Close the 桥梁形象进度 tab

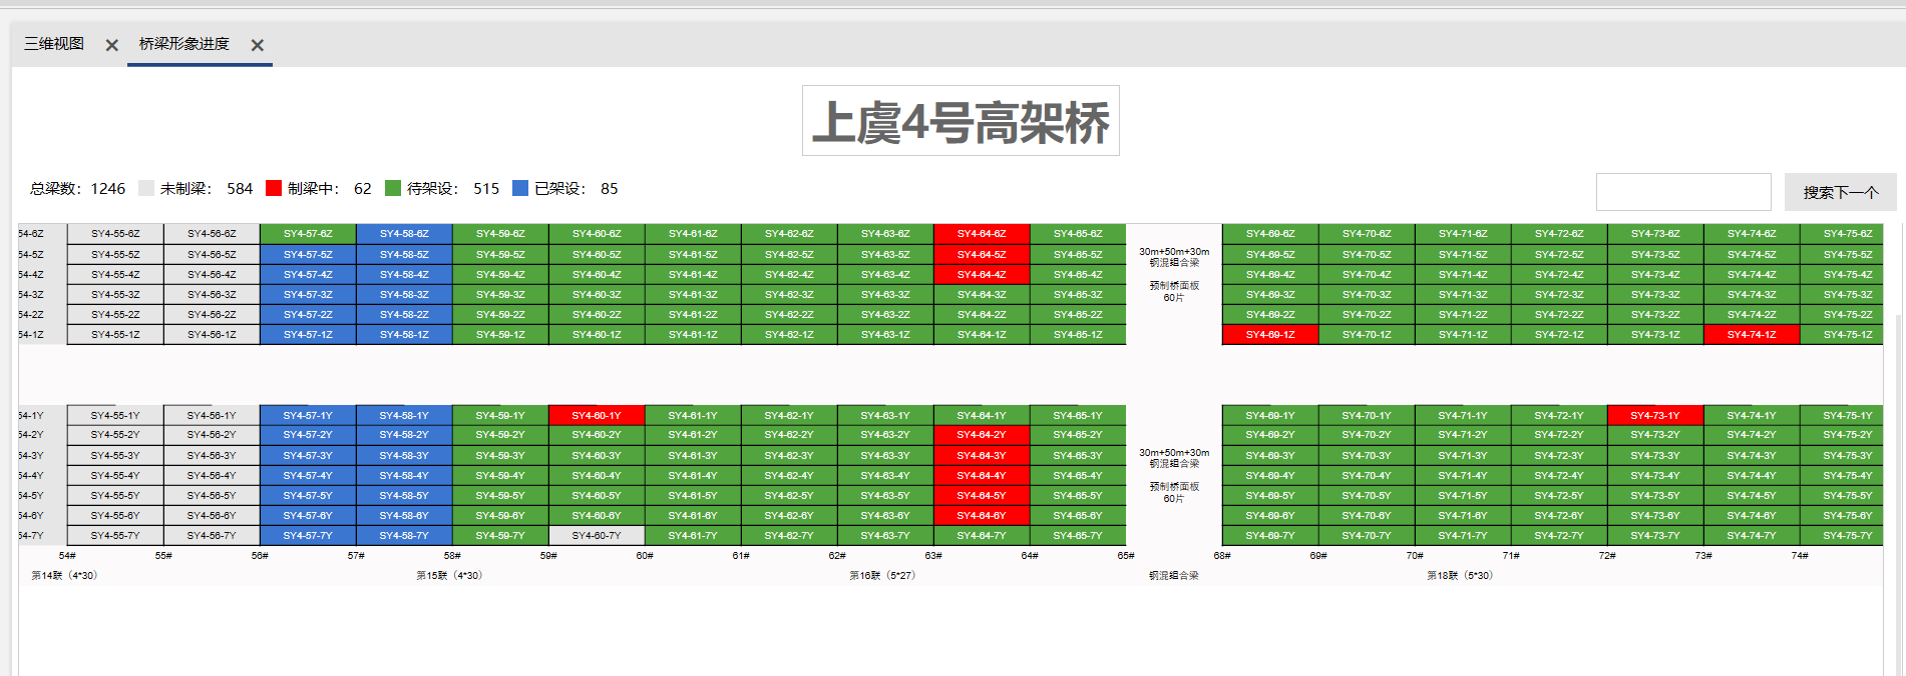pos(257,45)
